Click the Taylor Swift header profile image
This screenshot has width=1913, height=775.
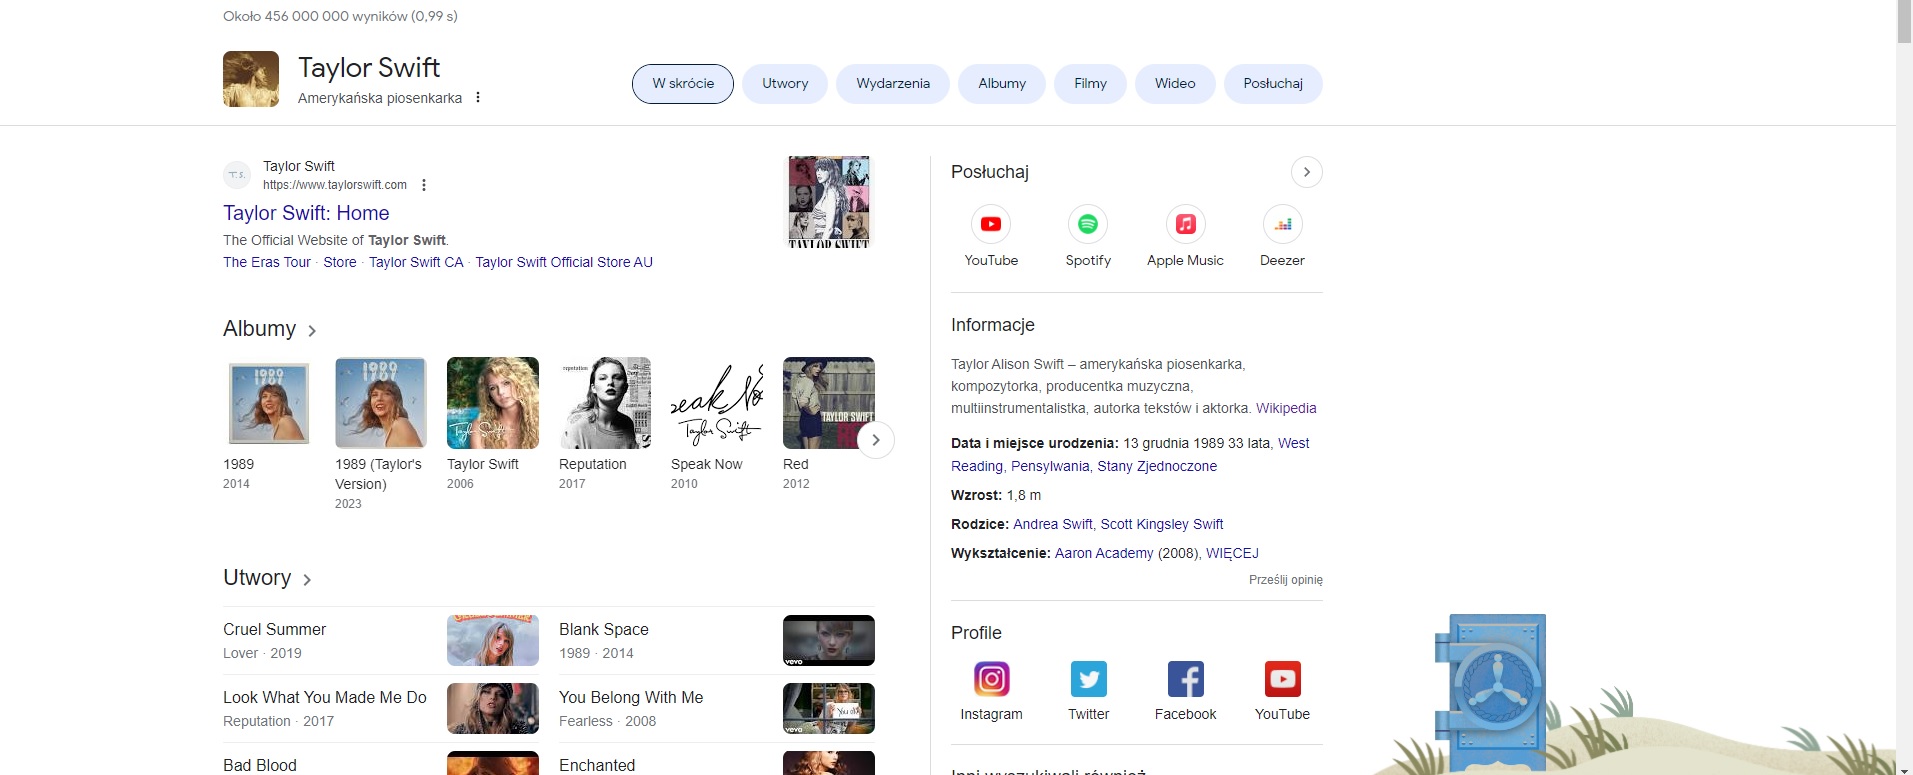(x=251, y=79)
